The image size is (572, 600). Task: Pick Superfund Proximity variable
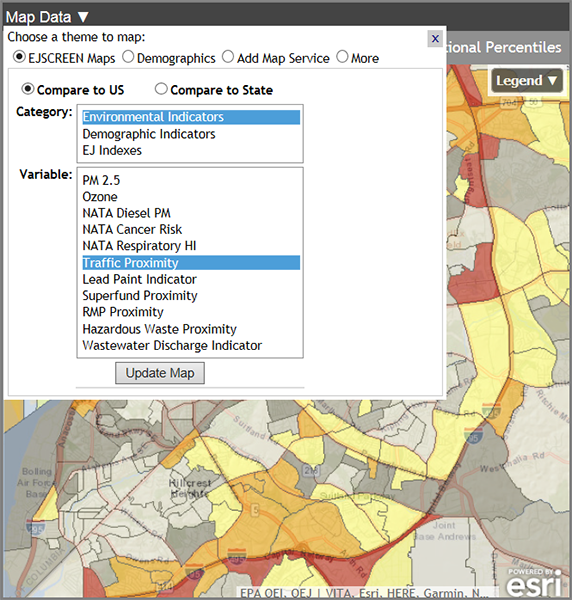pos(191,296)
